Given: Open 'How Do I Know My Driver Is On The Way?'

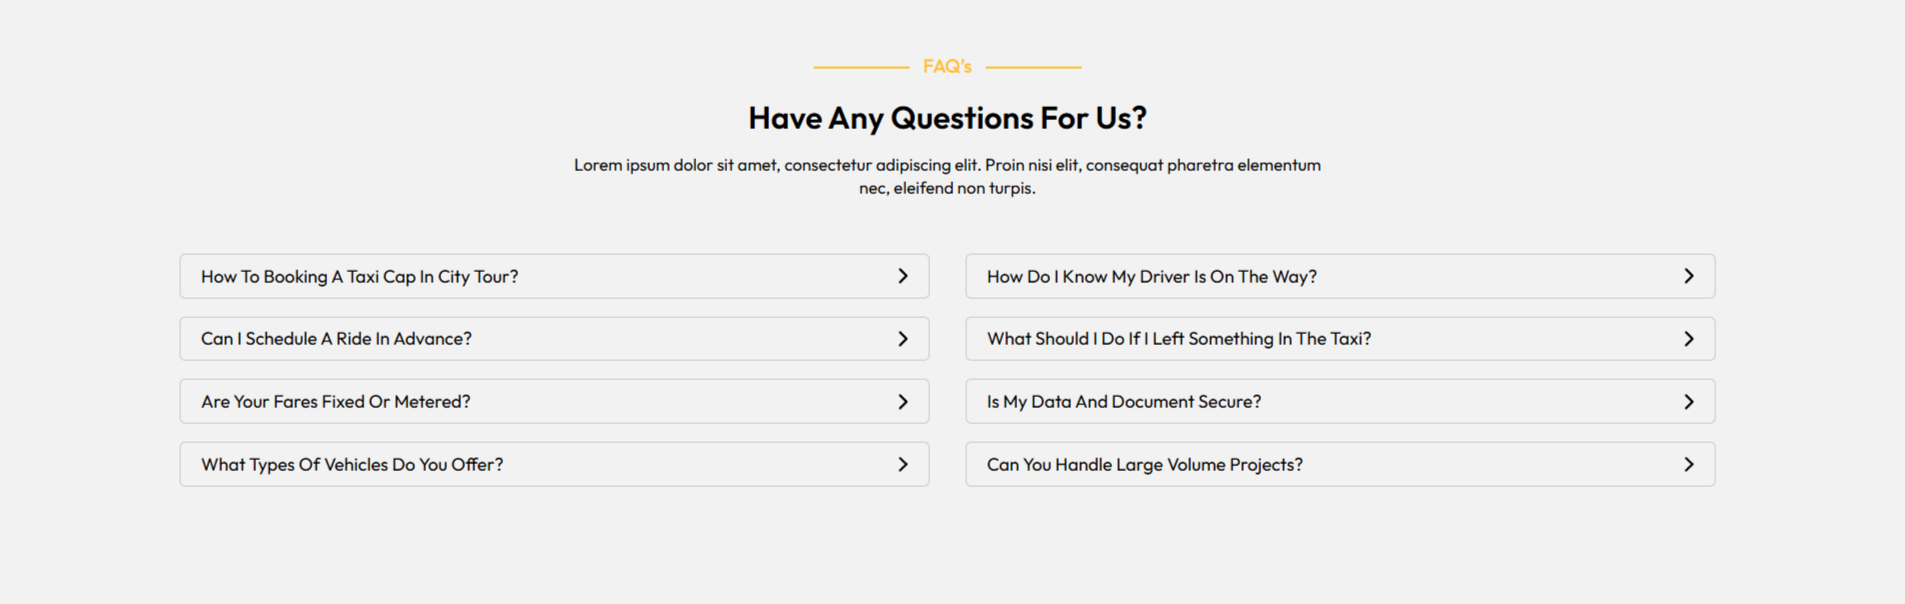Looking at the screenshot, I should (x=1152, y=277).
